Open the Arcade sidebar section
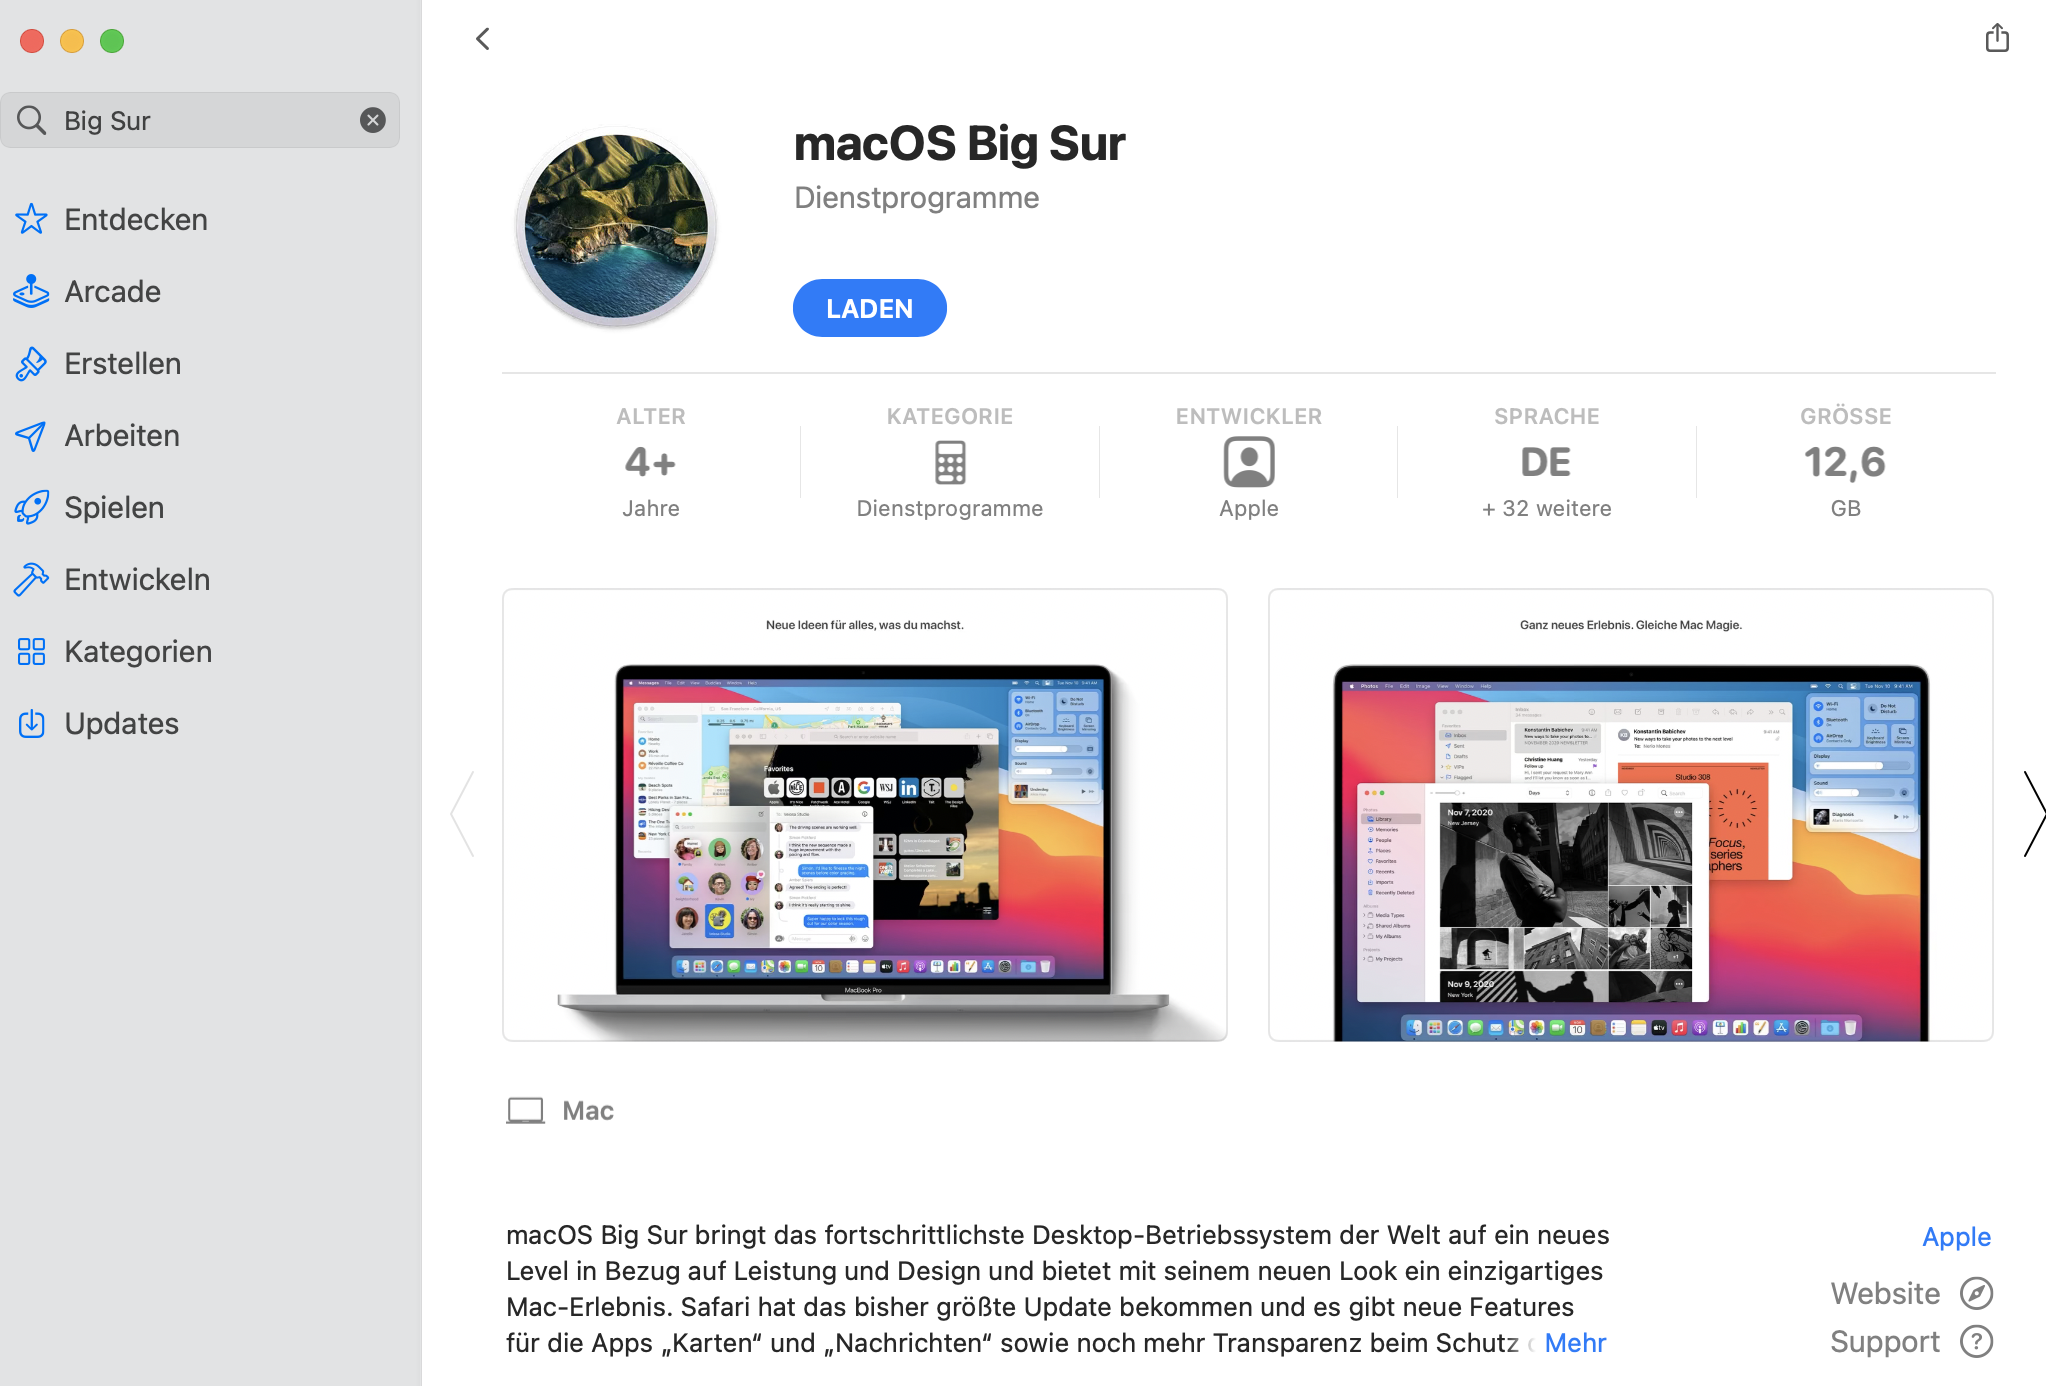The image size is (2046, 1386). 113,291
